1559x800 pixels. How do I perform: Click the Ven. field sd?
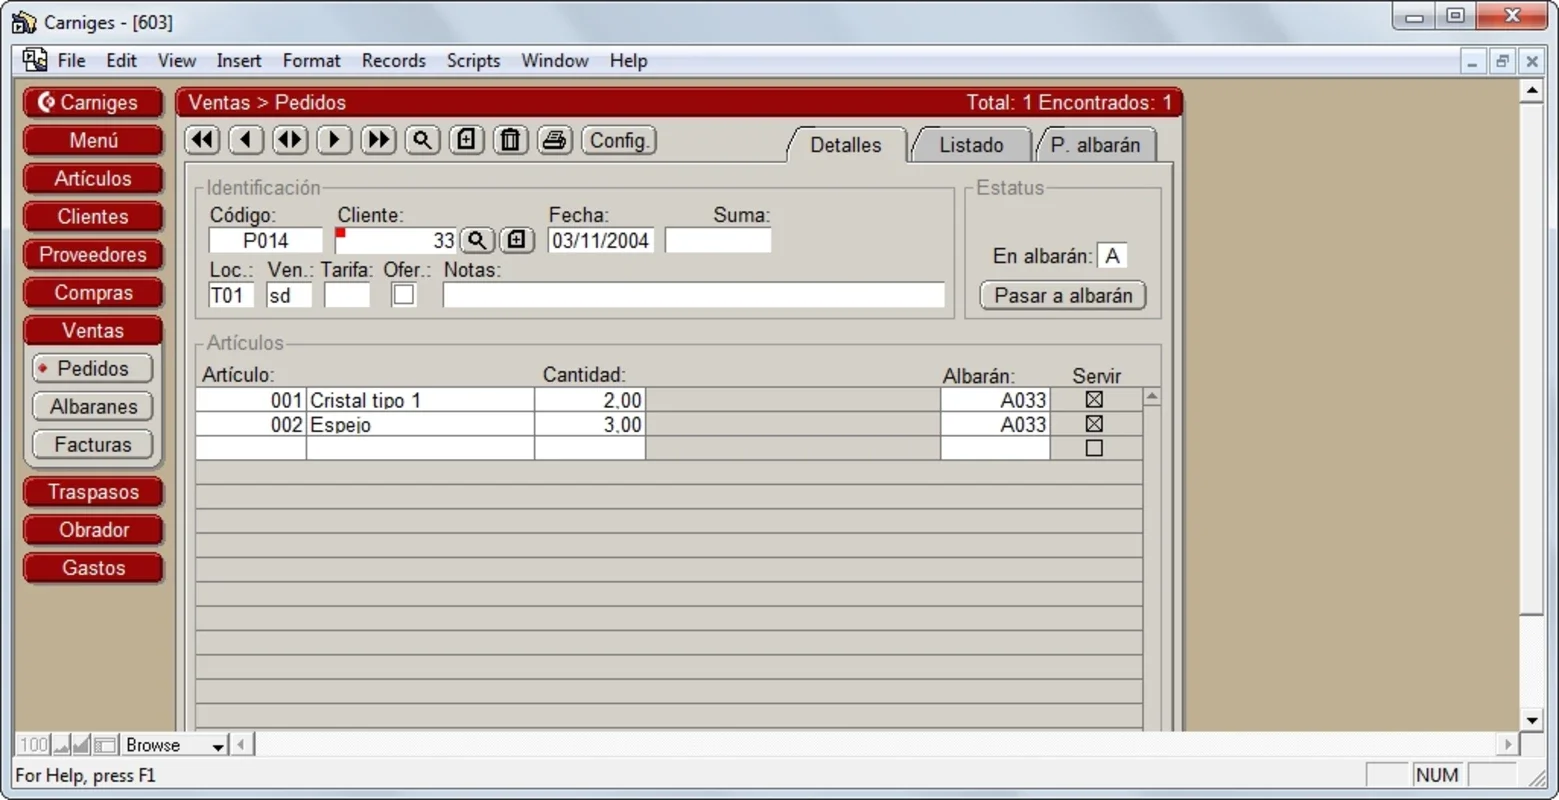point(290,295)
